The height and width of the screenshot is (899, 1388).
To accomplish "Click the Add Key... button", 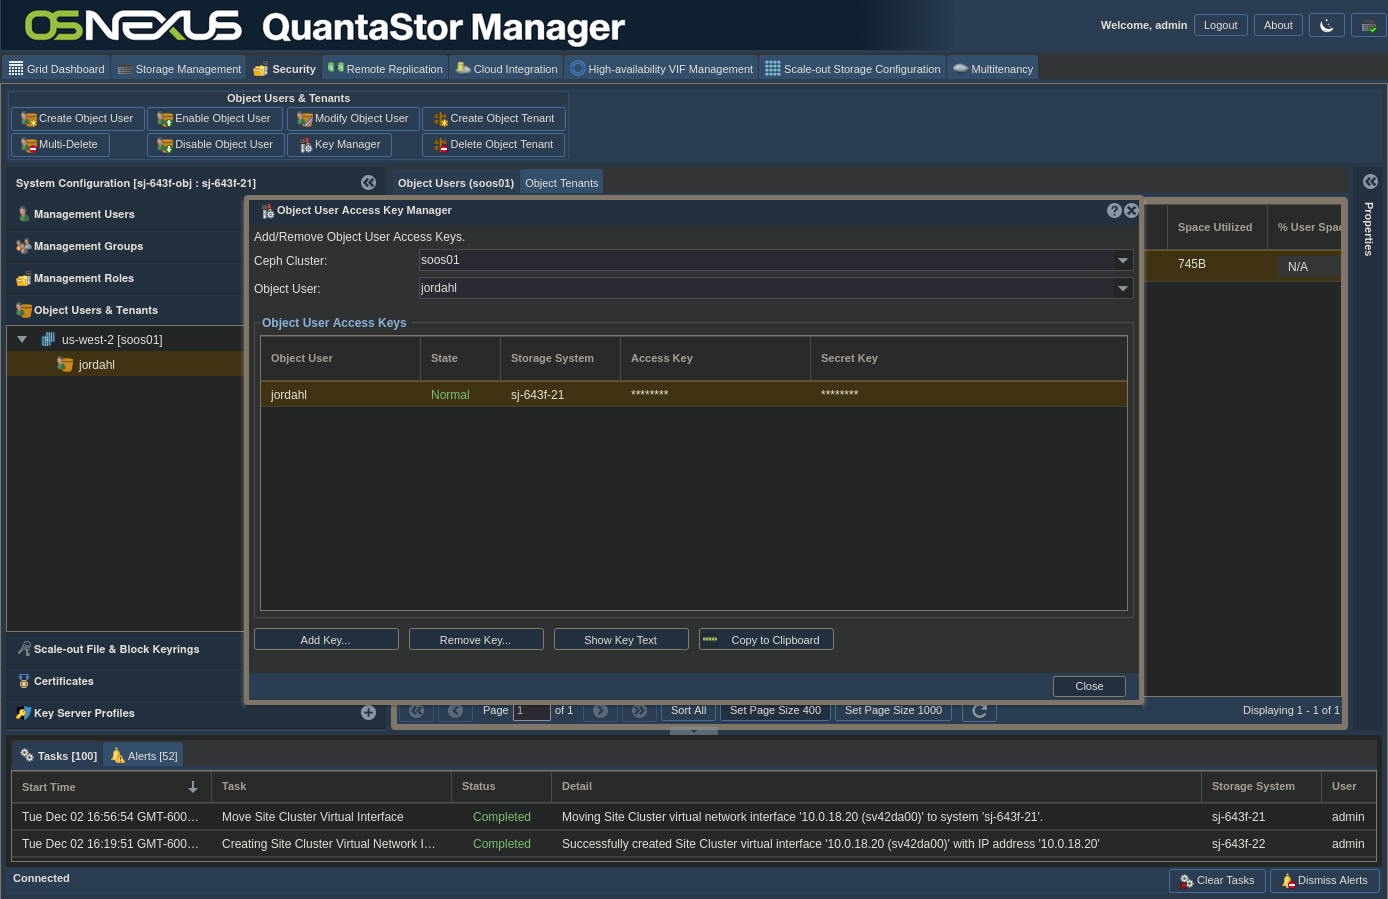I will click(326, 640).
